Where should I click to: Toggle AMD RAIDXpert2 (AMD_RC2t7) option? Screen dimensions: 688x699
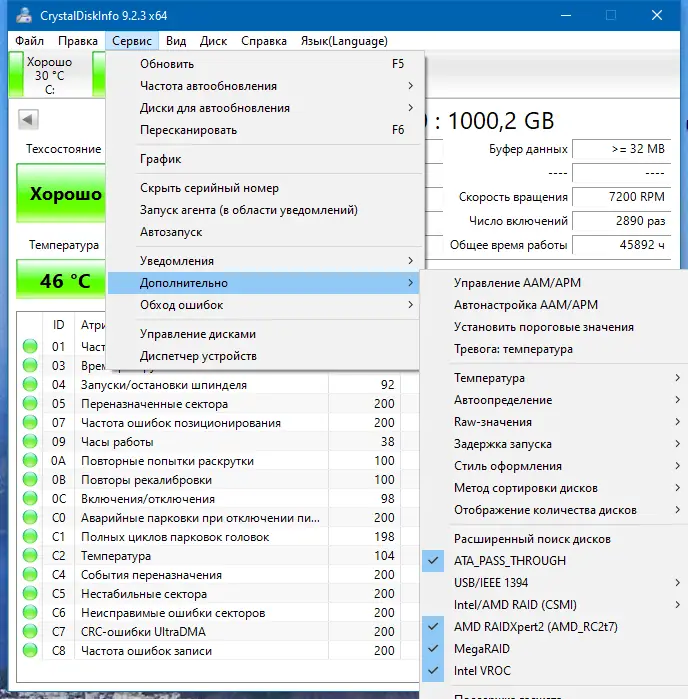point(553,626)
